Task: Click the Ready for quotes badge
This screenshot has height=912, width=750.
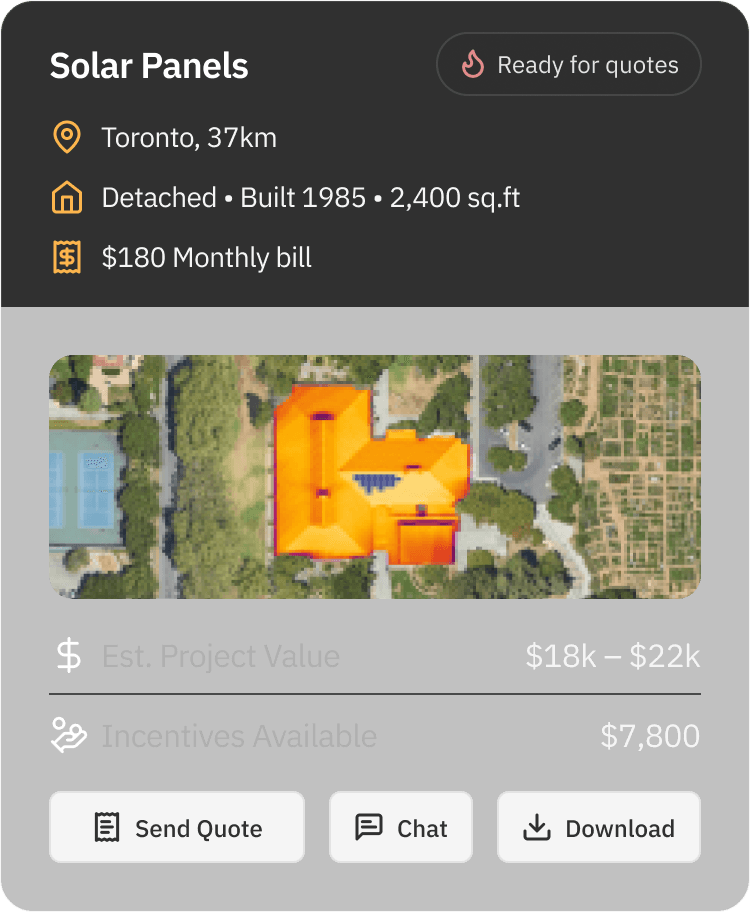Action: (569, 66)
